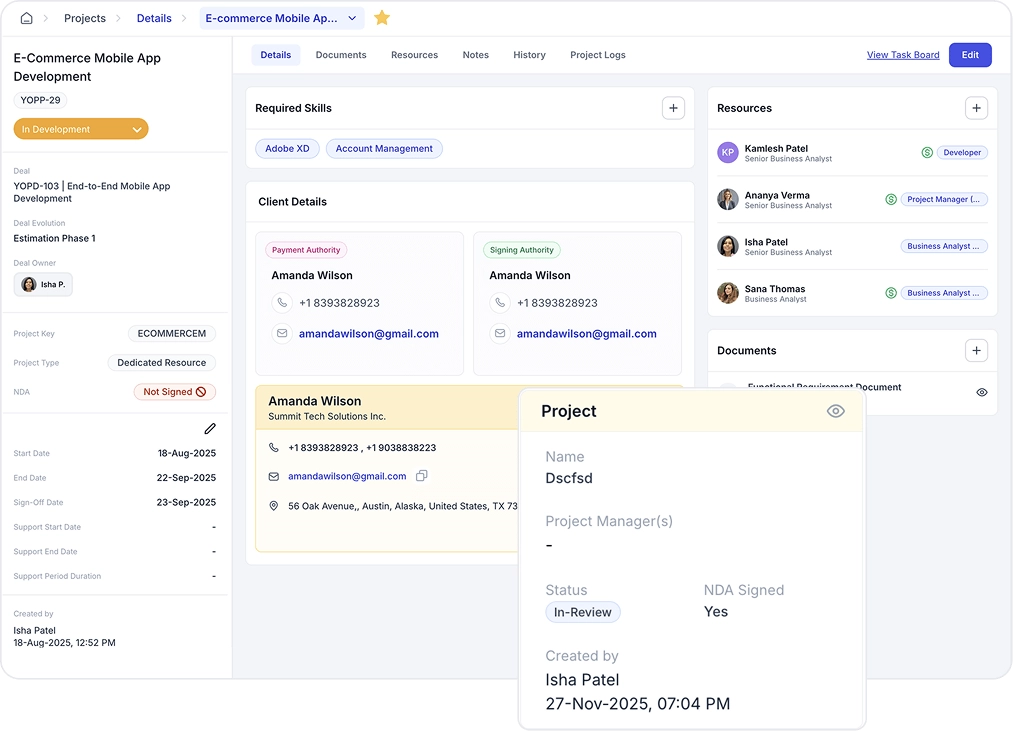Click the sign-off date 23-Sep-2025
The image size is (1013, 731).
pyautogui.click(x=186, y=502)
